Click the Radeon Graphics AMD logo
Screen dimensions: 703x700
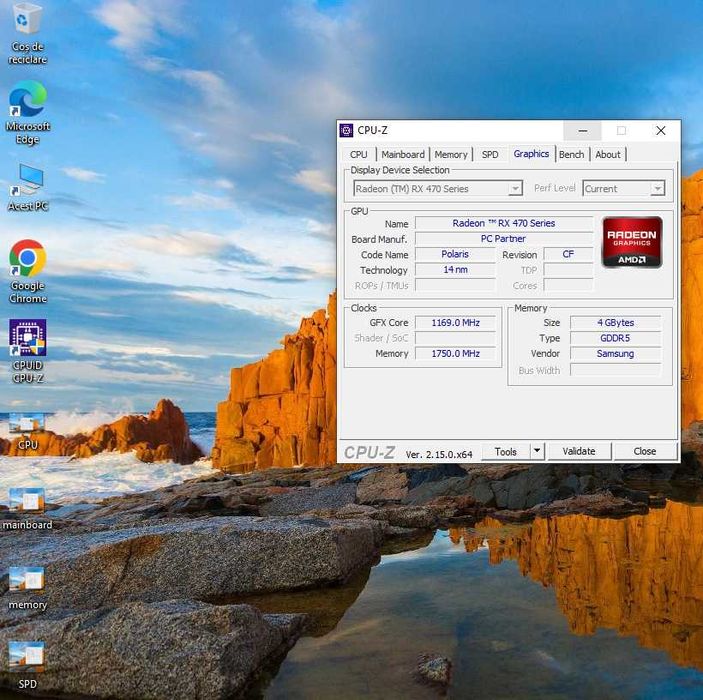(632, 242)
